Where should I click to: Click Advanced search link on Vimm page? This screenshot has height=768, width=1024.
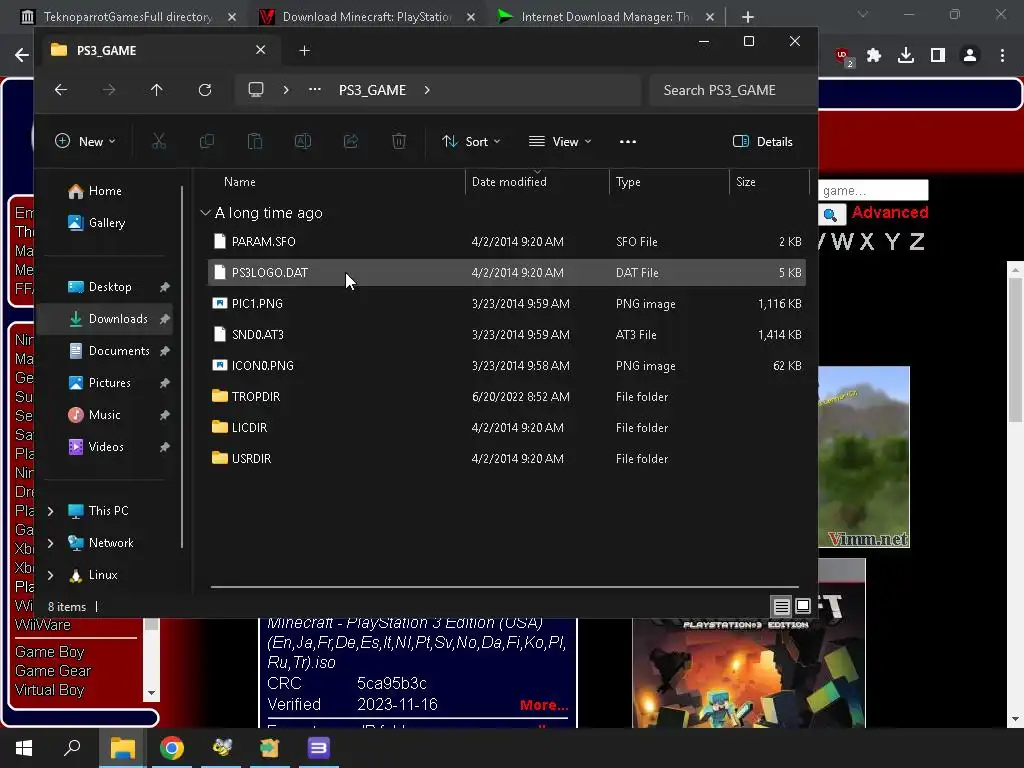pyautogui.click(x=889, y=213)
